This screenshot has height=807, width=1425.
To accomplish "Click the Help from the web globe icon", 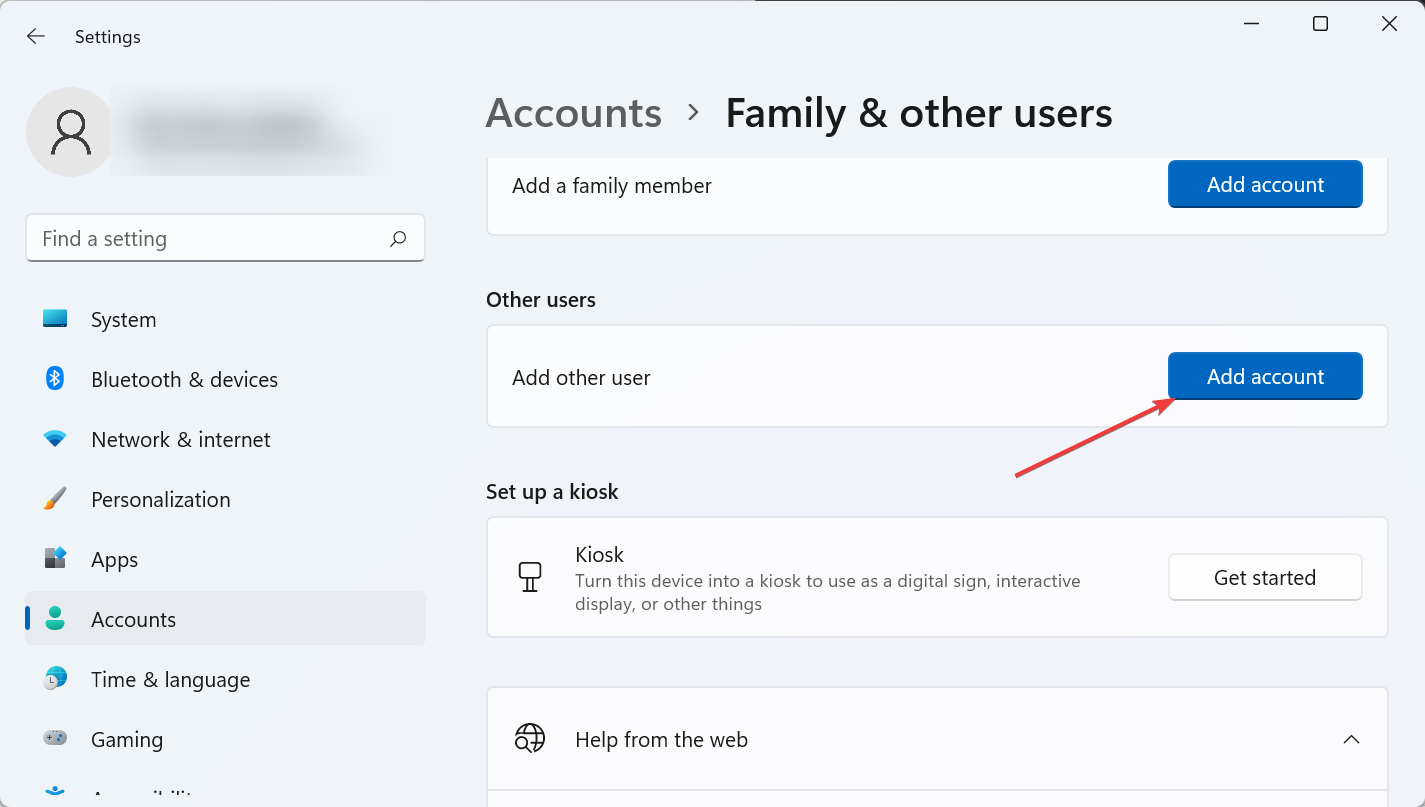I will (x=530, y=740).
